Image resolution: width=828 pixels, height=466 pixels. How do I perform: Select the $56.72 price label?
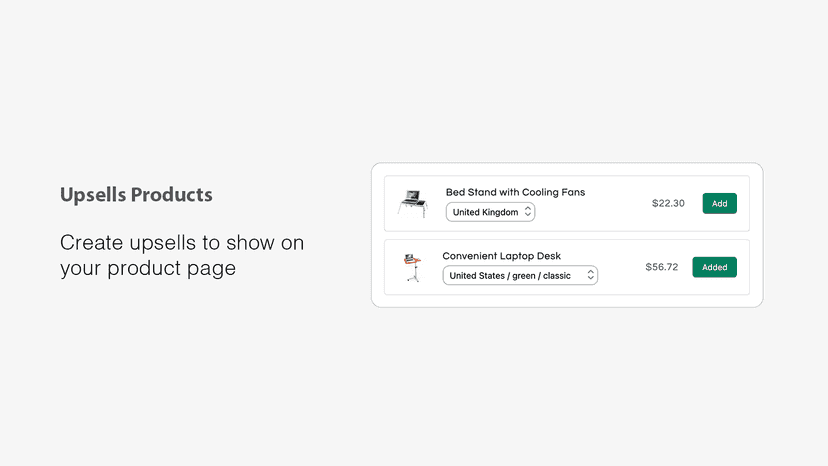[662, 267]
